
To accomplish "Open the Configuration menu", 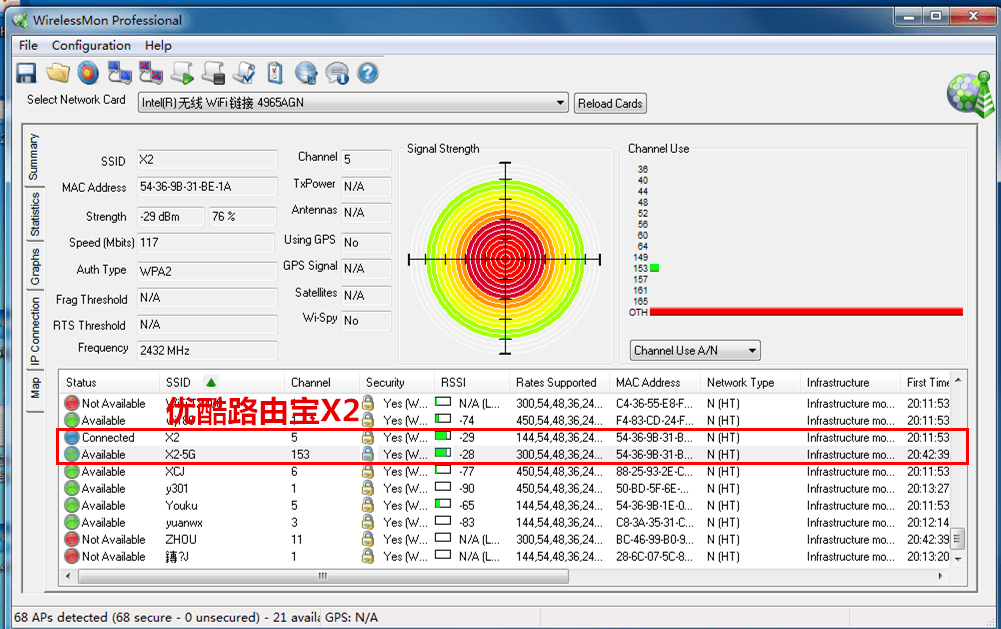I will [x=91, y=45].
